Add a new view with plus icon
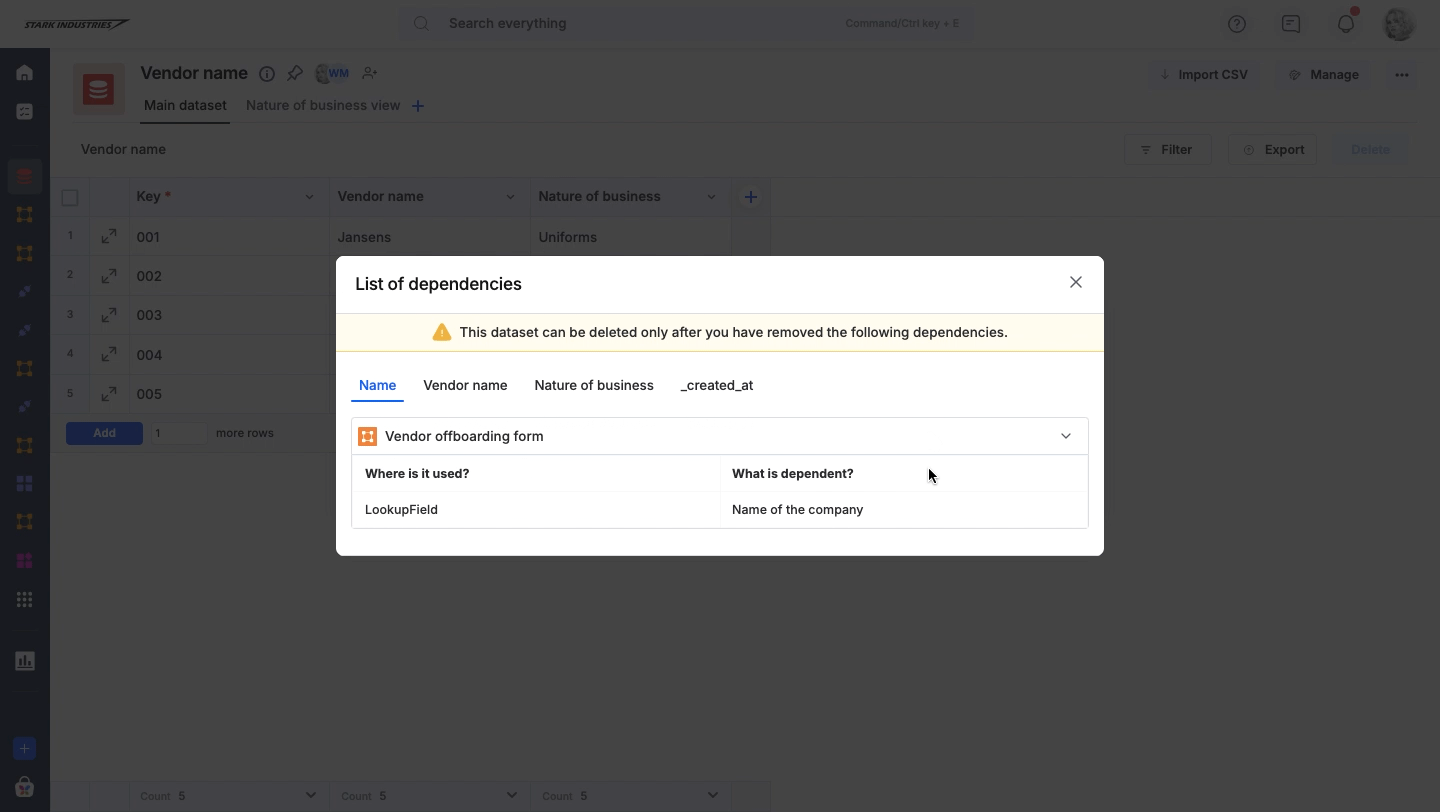Image resolution: width=1440 pixels, height=812 pixels. (x=418, y=106)
